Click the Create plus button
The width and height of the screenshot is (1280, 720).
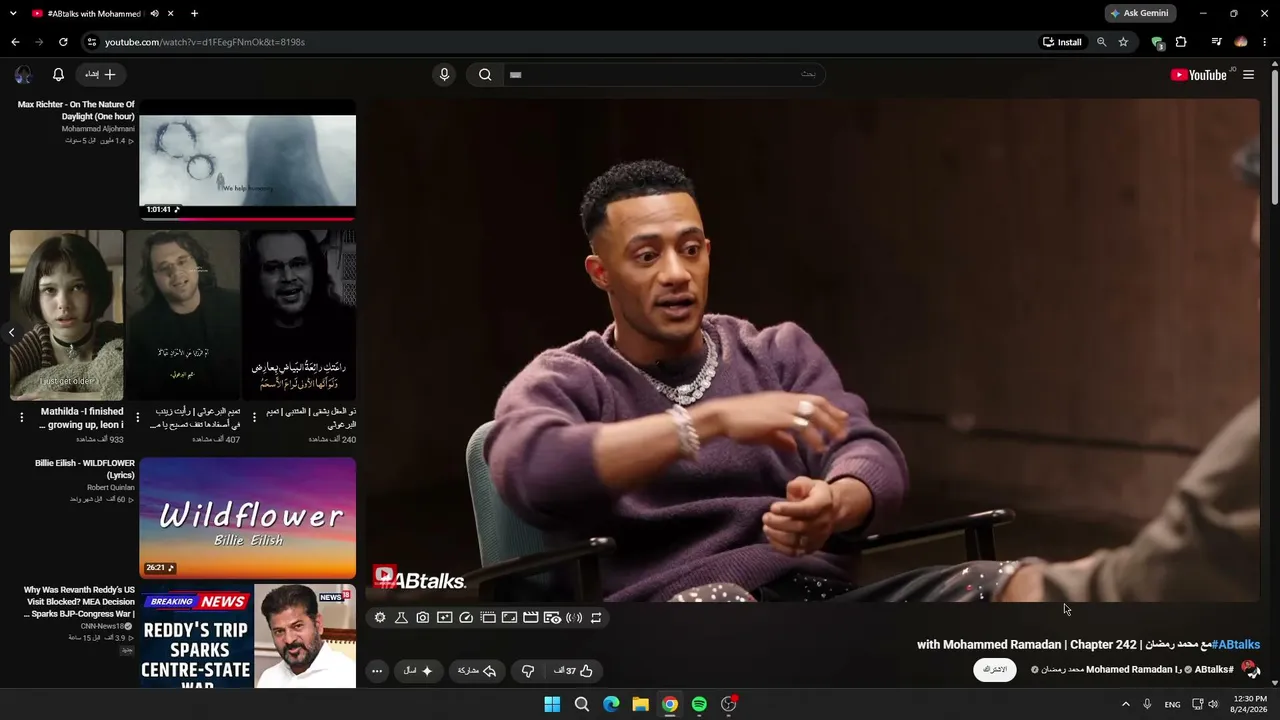101,74
